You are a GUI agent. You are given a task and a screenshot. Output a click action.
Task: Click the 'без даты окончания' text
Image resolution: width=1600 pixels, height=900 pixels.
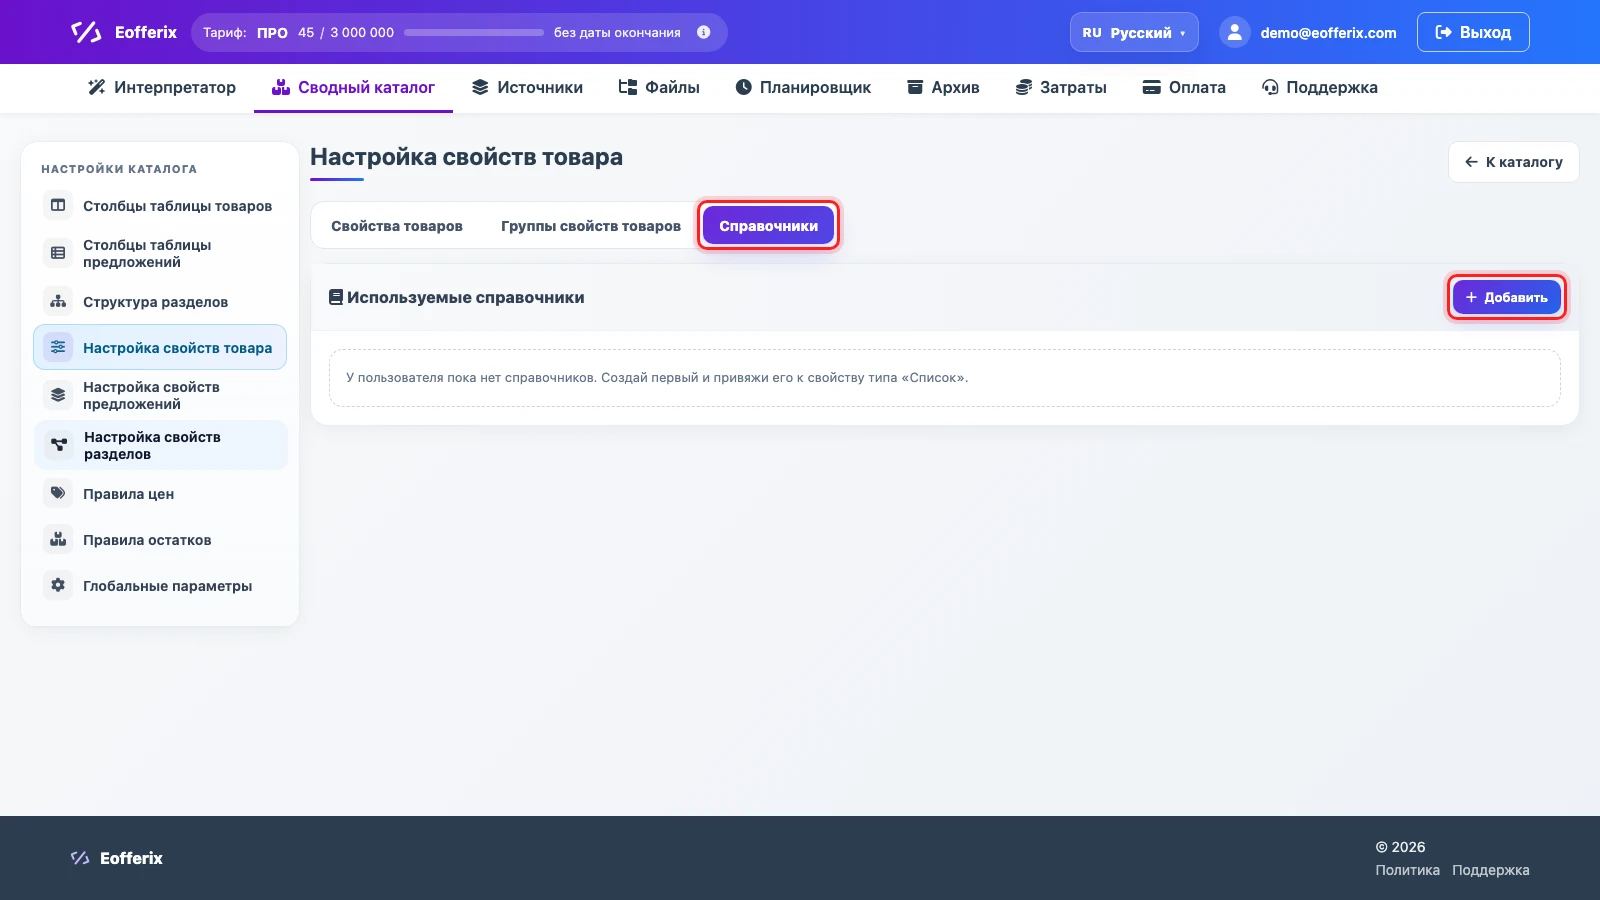(617, 33)
